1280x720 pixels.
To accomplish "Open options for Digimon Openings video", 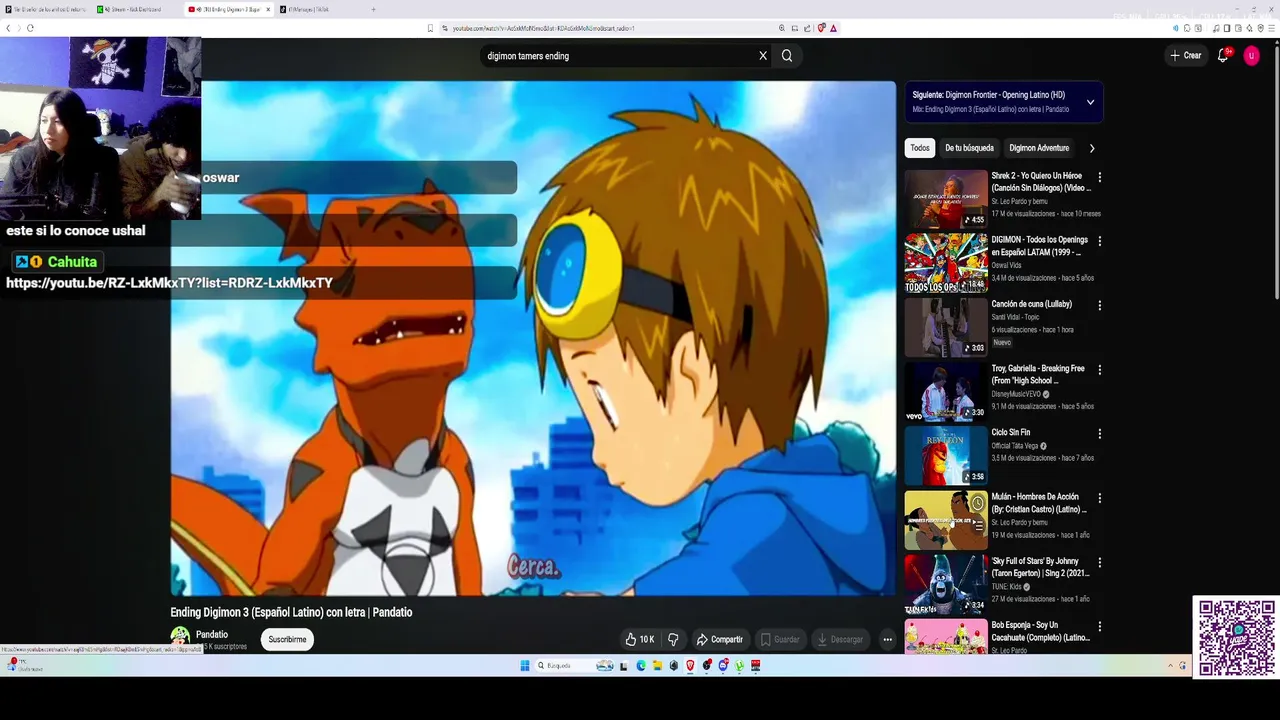I will click(x=1100, y=241).
